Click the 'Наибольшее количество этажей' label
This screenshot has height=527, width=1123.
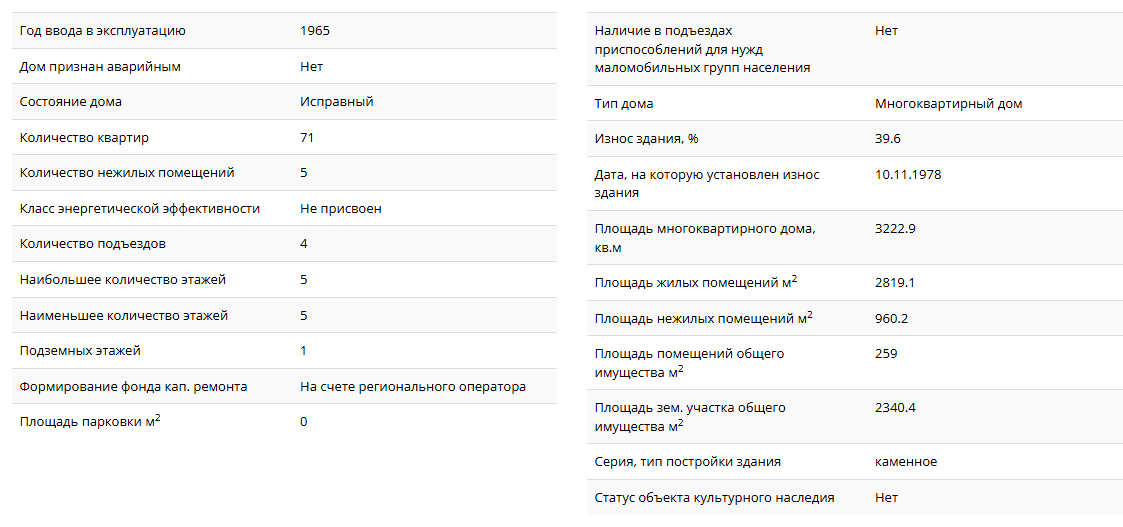(x=123, y=280)
